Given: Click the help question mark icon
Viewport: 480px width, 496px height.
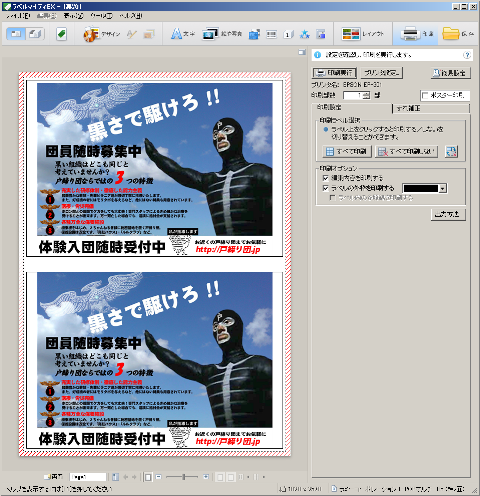Looking at the screenshot, I should [467, 55].
